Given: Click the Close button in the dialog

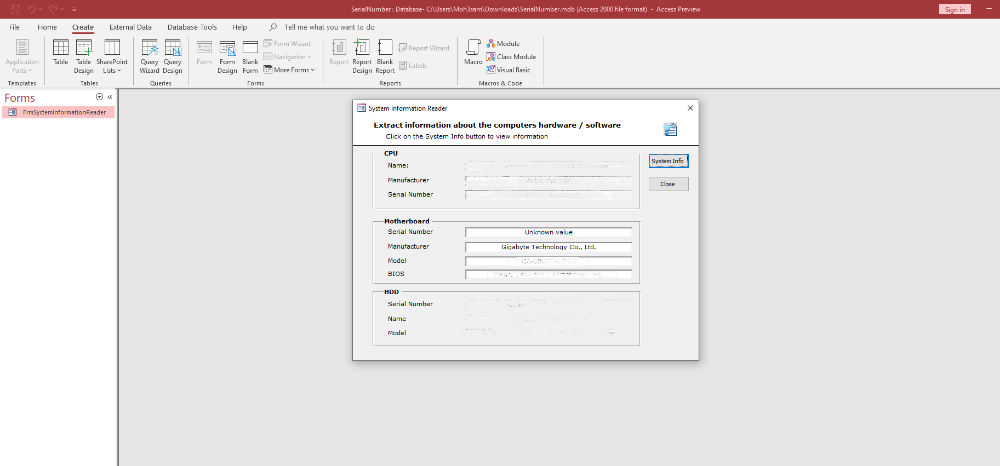Looking at the screenshot, I should point(668,184).
